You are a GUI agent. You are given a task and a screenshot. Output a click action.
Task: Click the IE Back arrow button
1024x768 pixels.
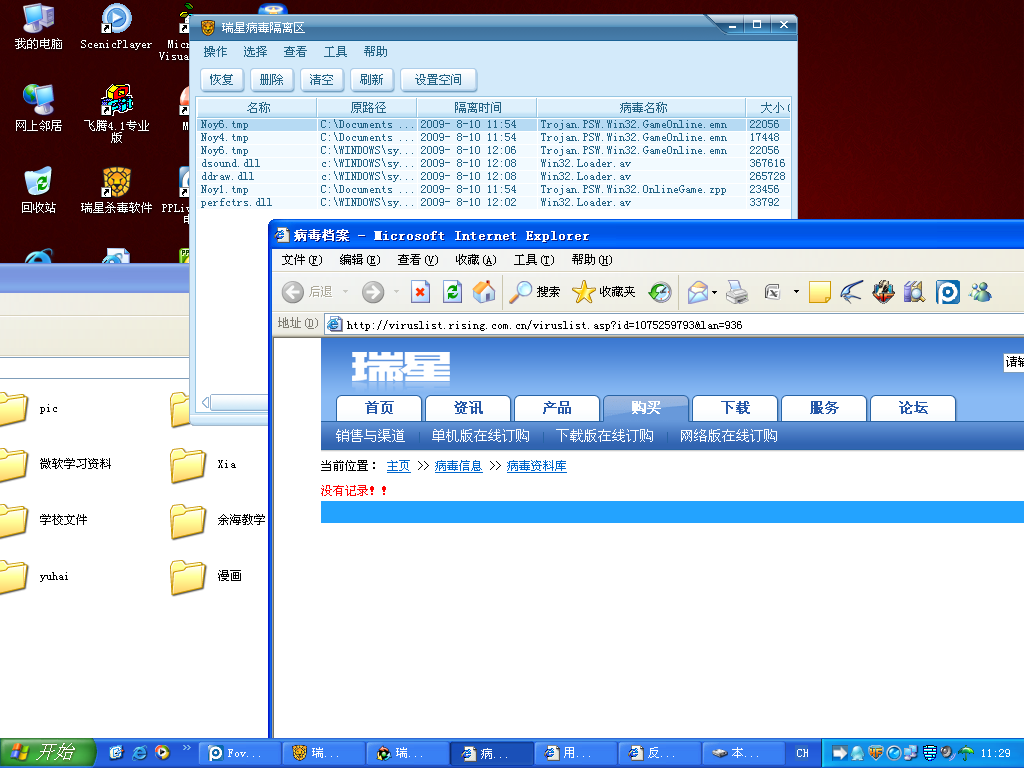pyautogui.click(x=293, y=292)
